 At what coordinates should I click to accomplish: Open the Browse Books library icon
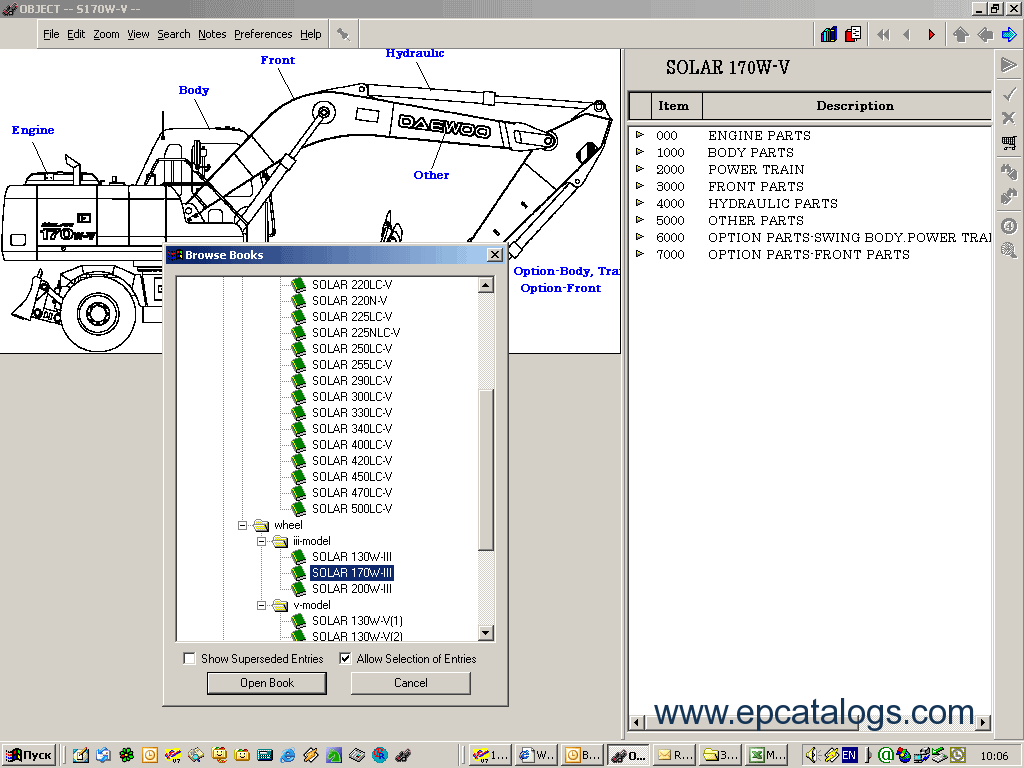(829, 34)
